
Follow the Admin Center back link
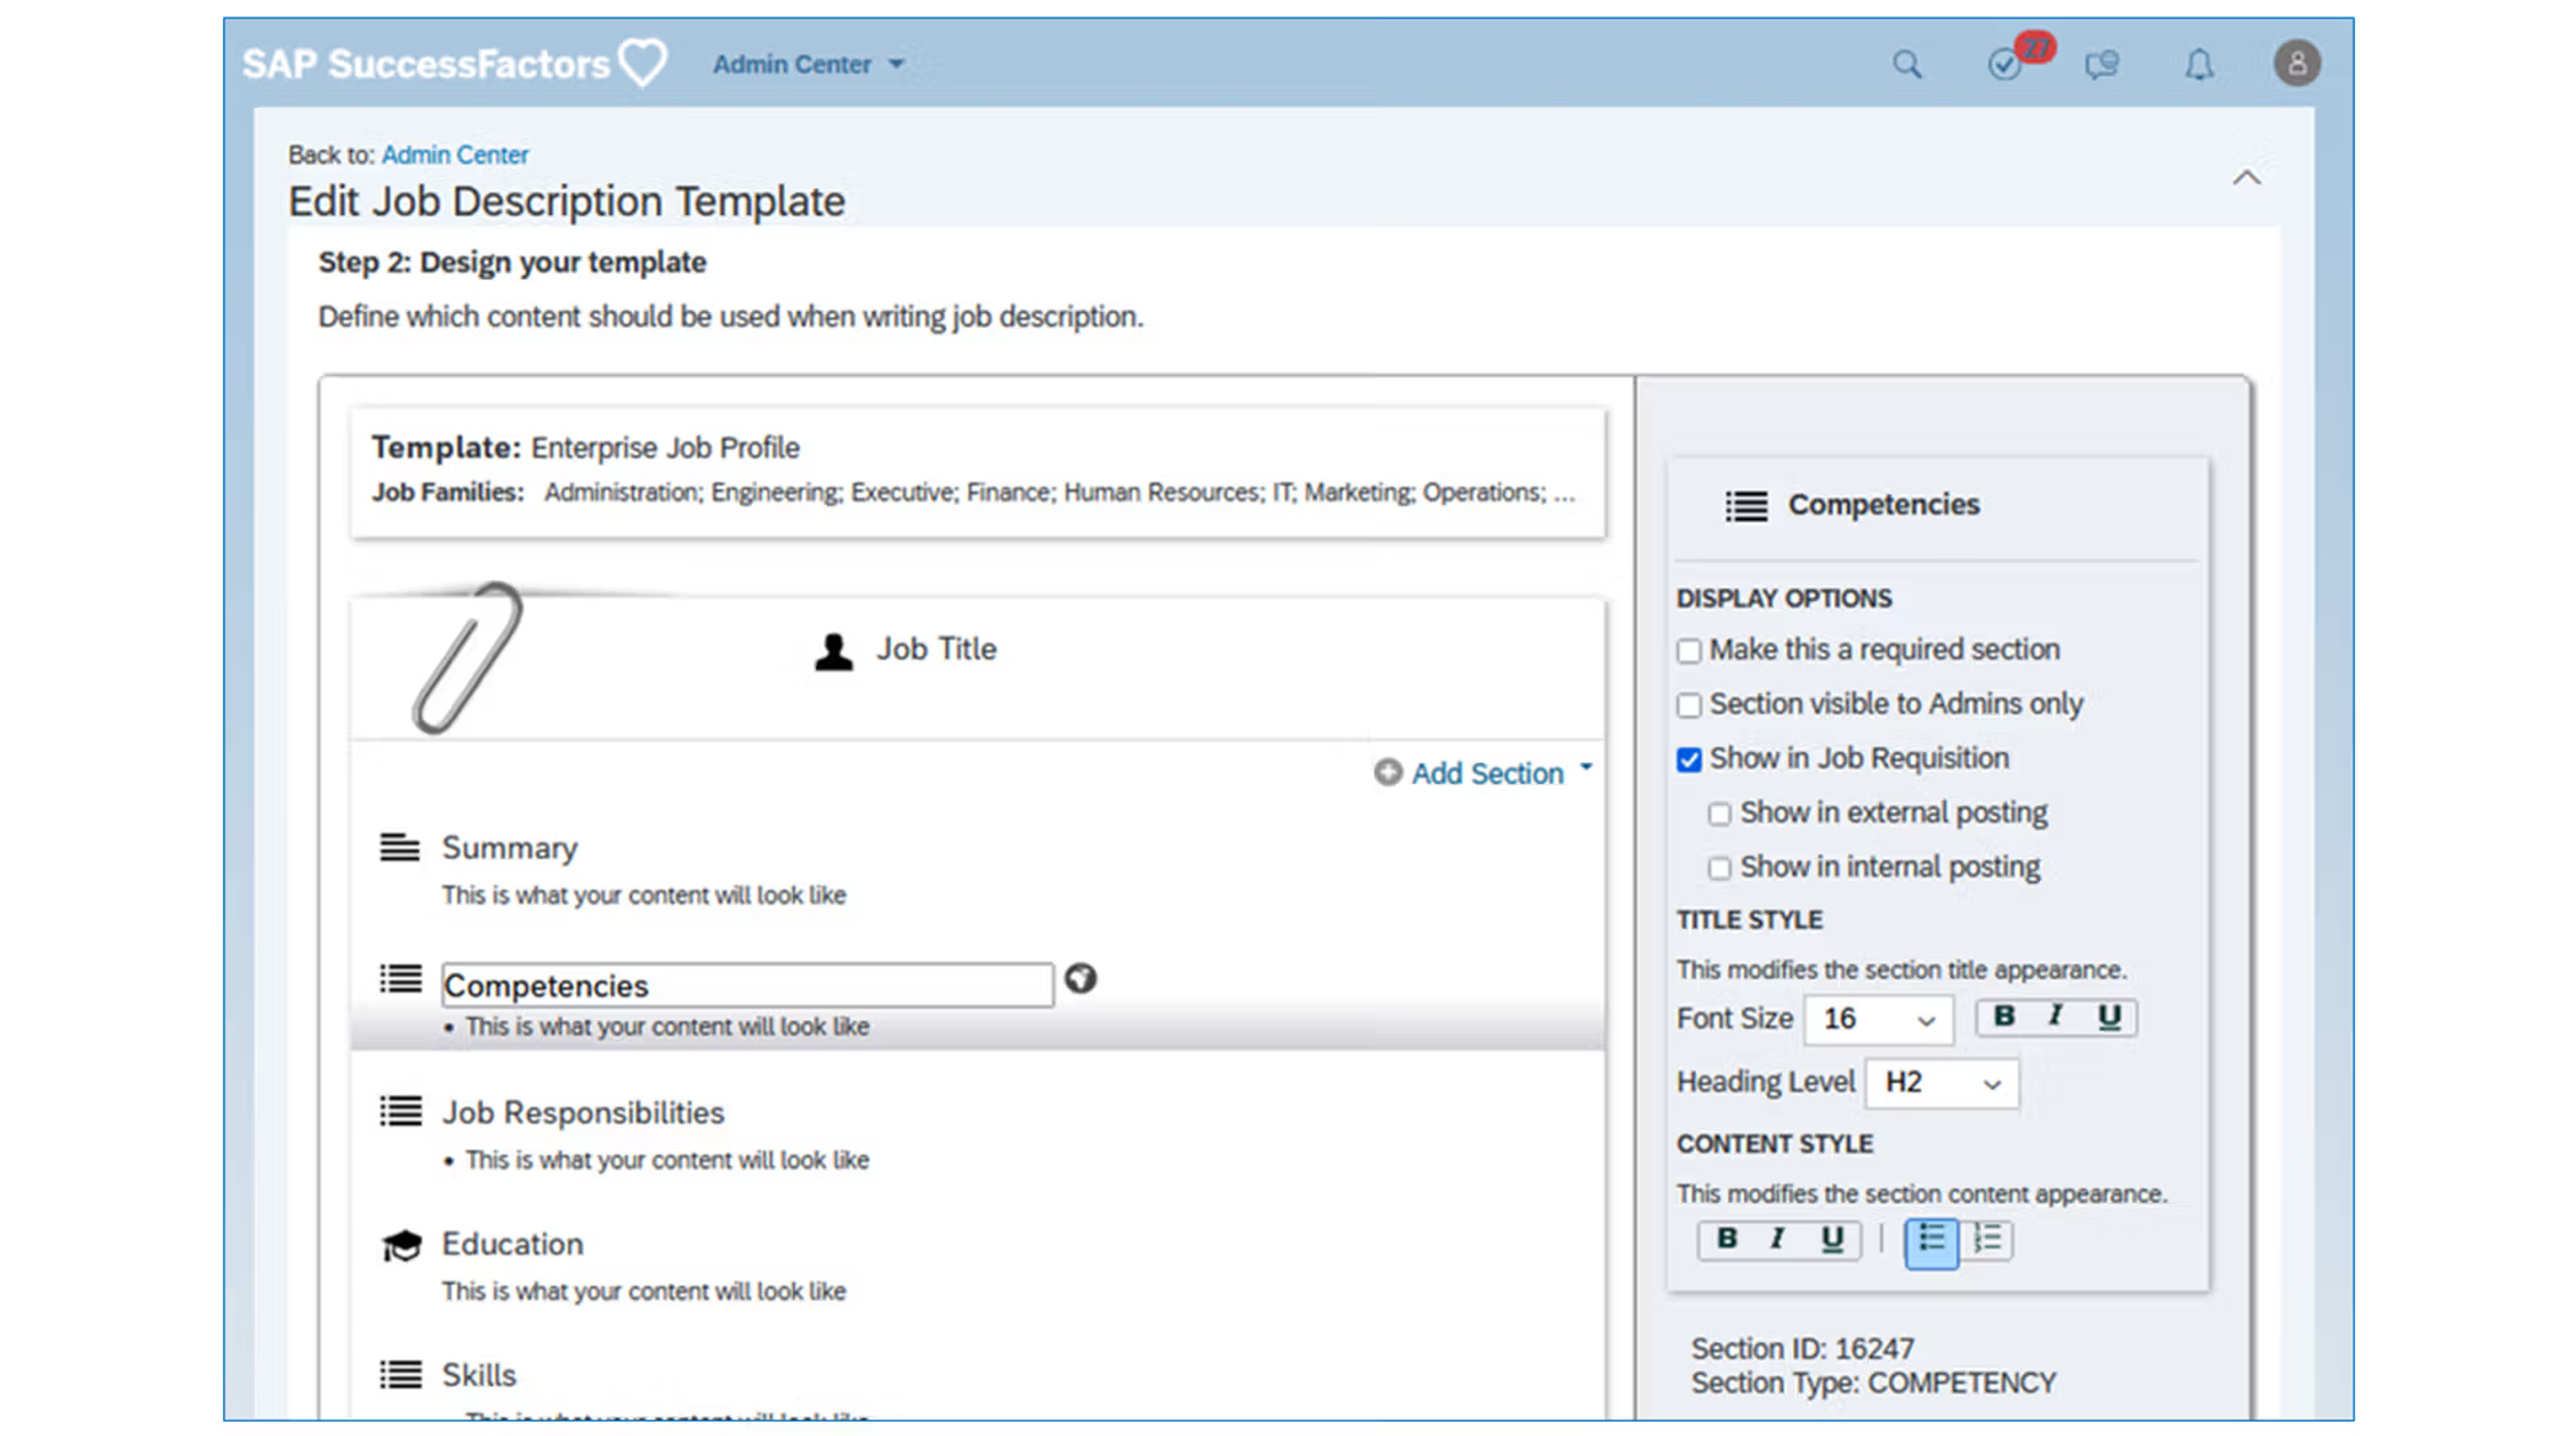click(x=455, y=155)
